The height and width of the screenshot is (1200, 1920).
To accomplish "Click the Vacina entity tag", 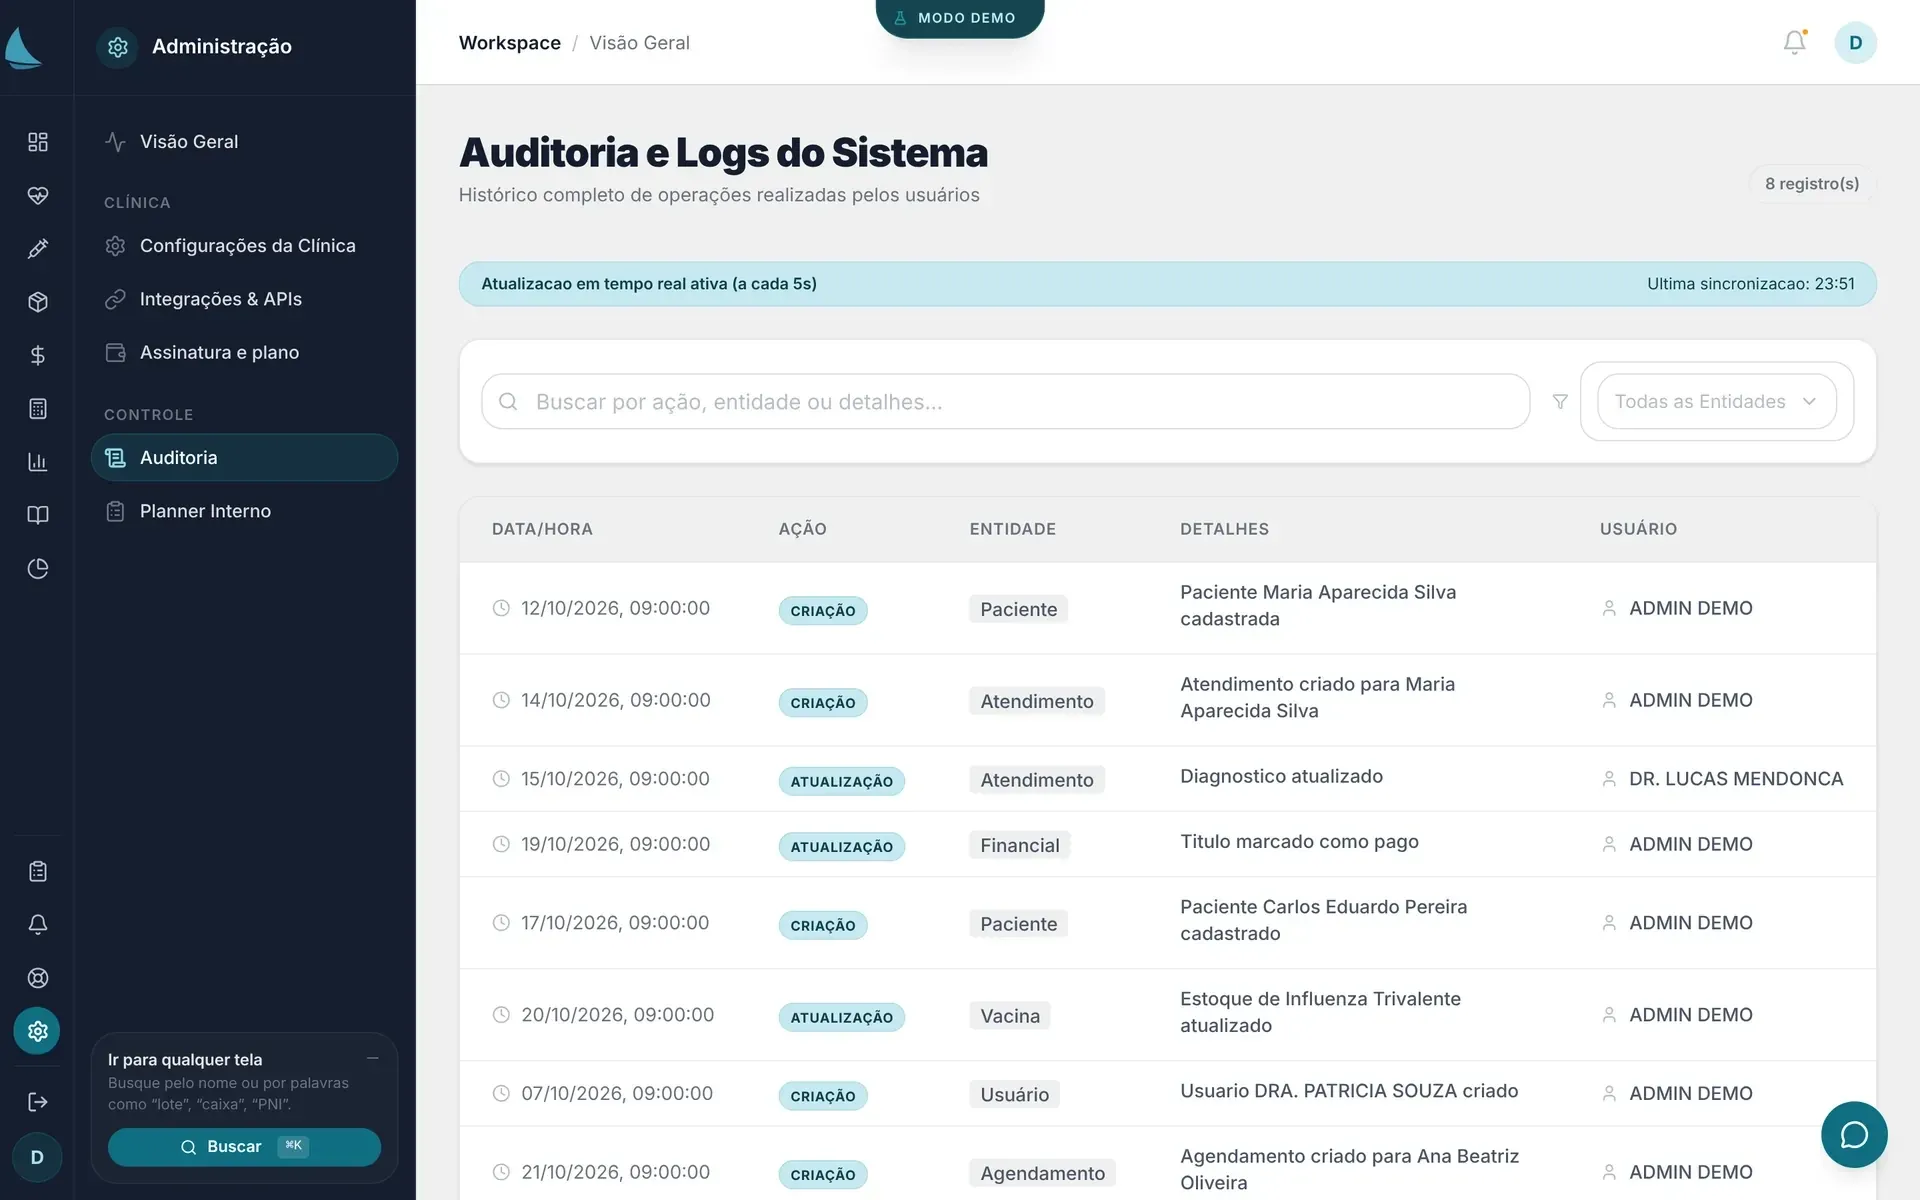I will tap(1009, 1016).
